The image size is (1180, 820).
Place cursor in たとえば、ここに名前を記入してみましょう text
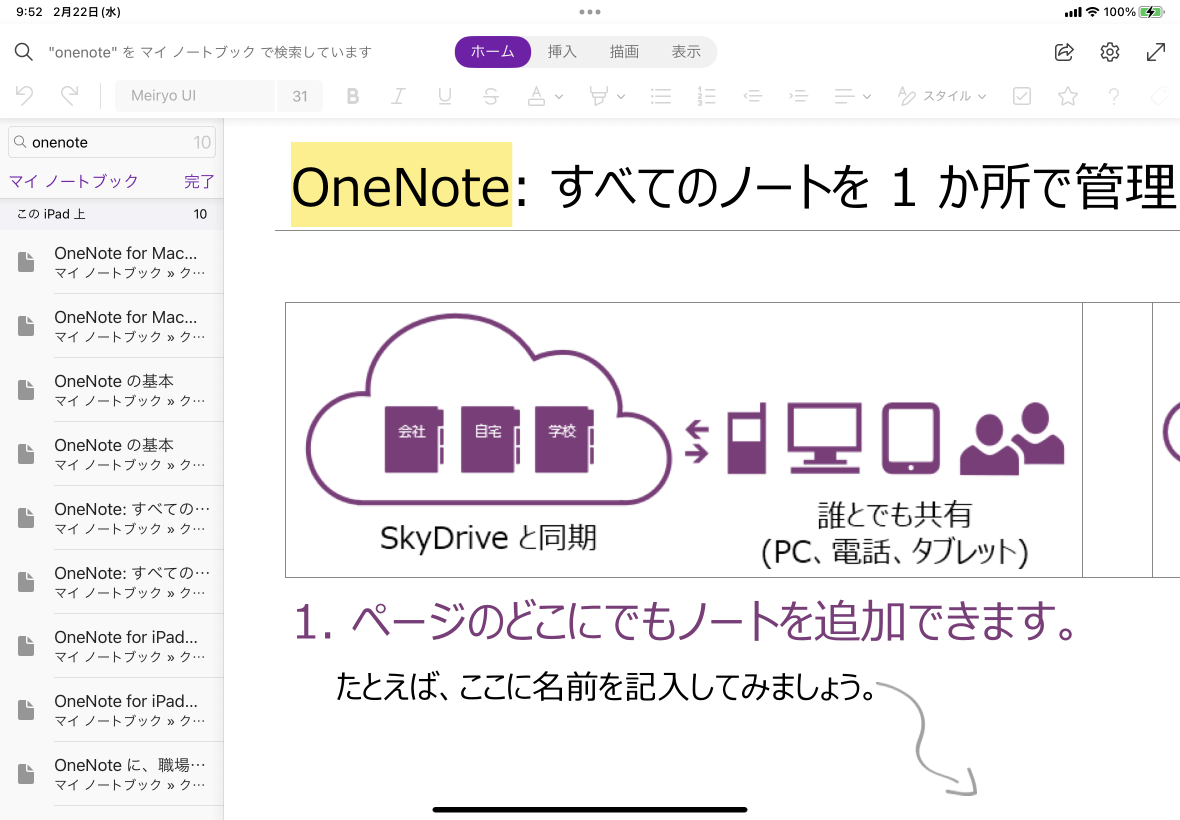[x=605, y=687]
